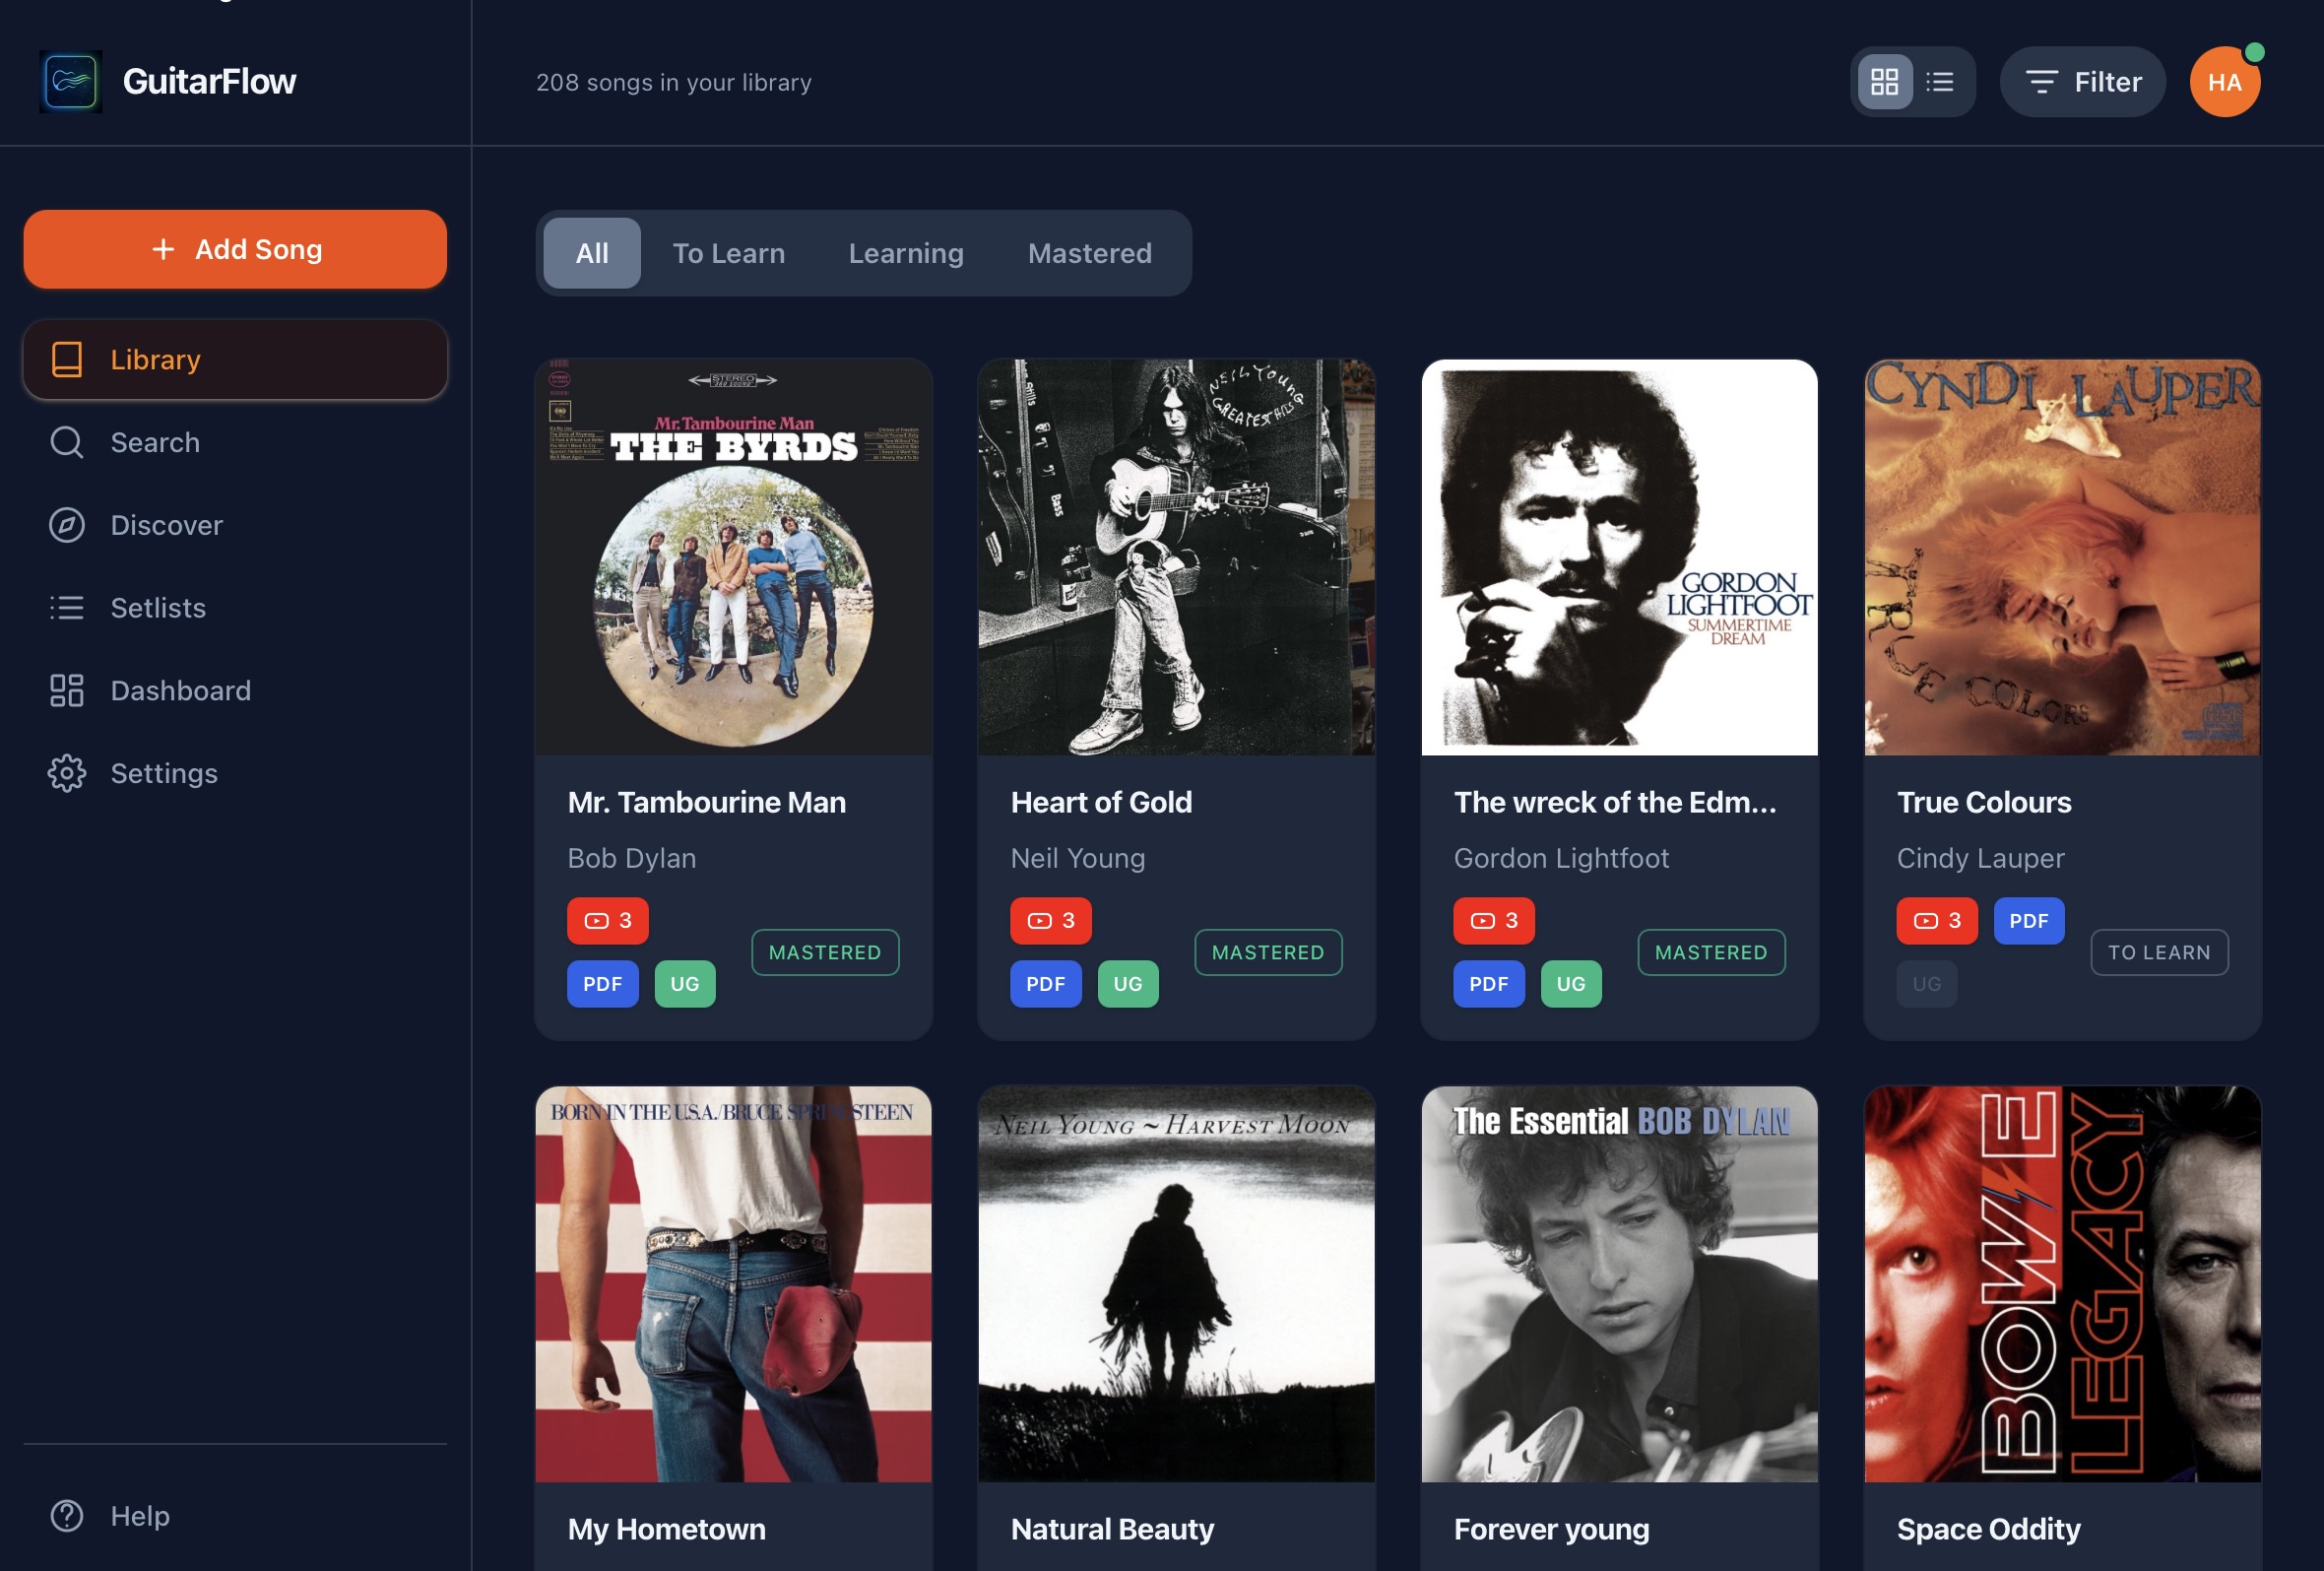2324x1571 pixels.
Task: Click PDF badge on Mr. Tambourine Man
Action: click(x=603, y=984)
